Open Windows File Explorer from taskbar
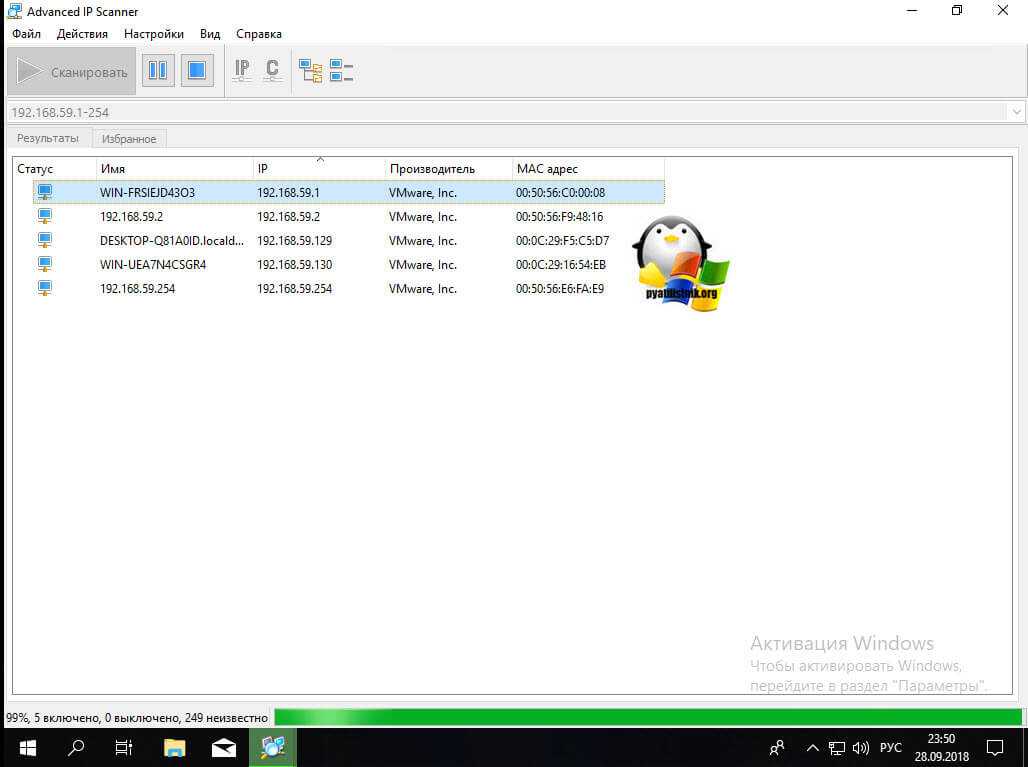This screenshot has width=1028, height=767. [175, 747]
